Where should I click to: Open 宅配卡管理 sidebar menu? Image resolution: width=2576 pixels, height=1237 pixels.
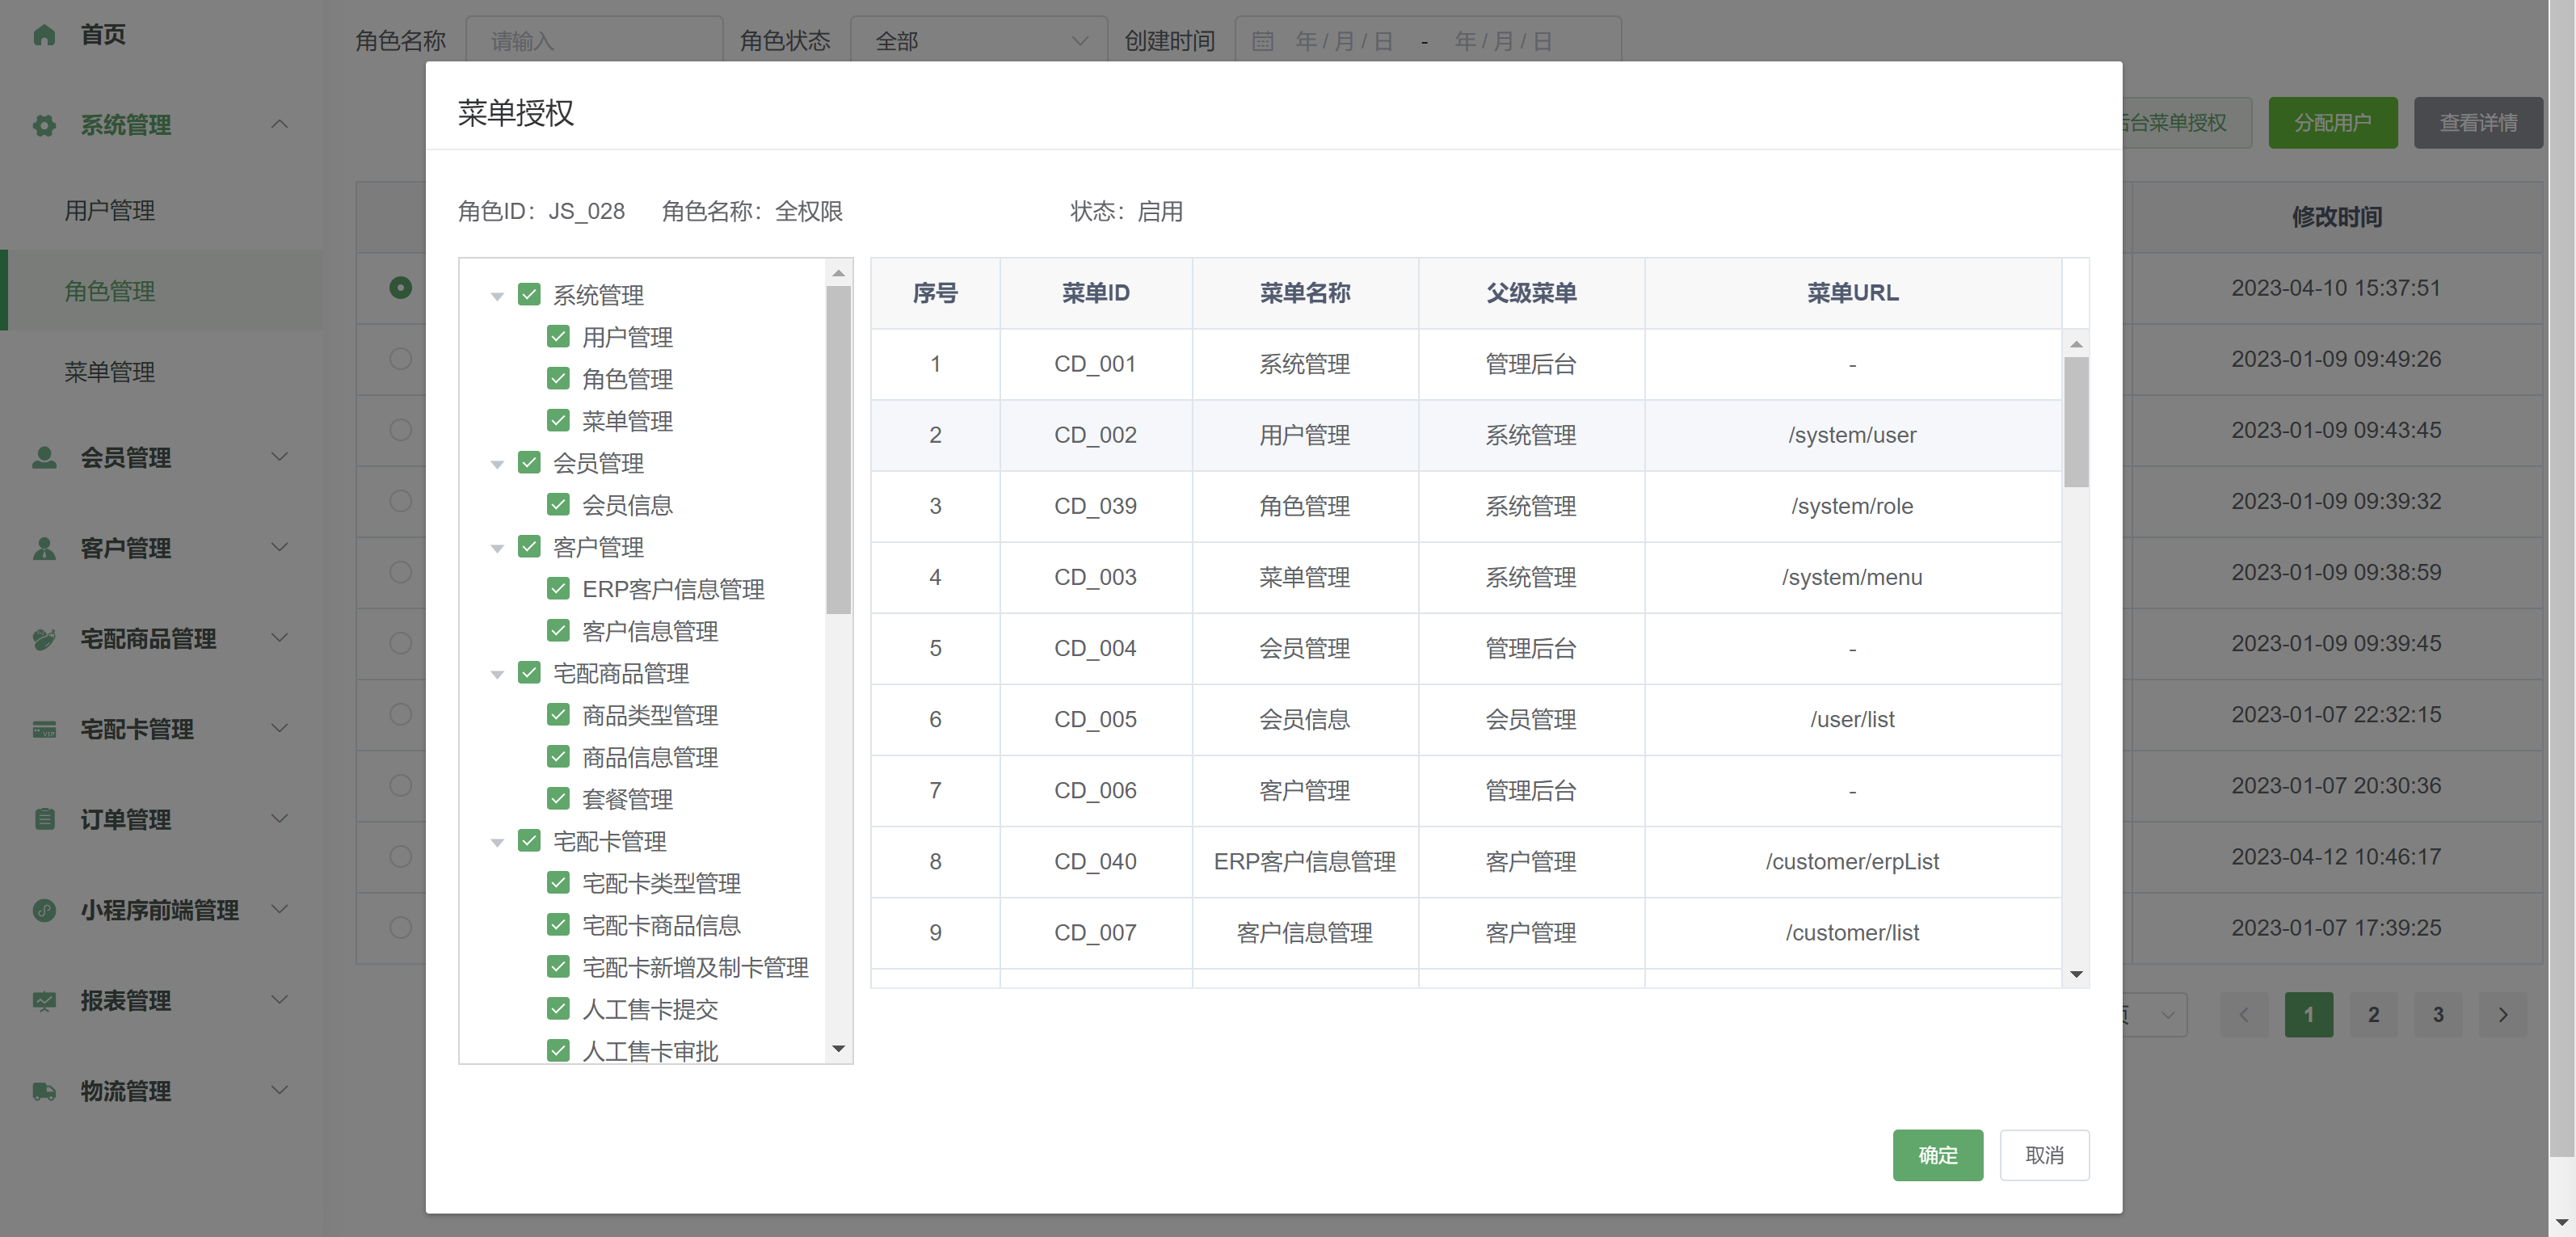(x=137, y=729)
